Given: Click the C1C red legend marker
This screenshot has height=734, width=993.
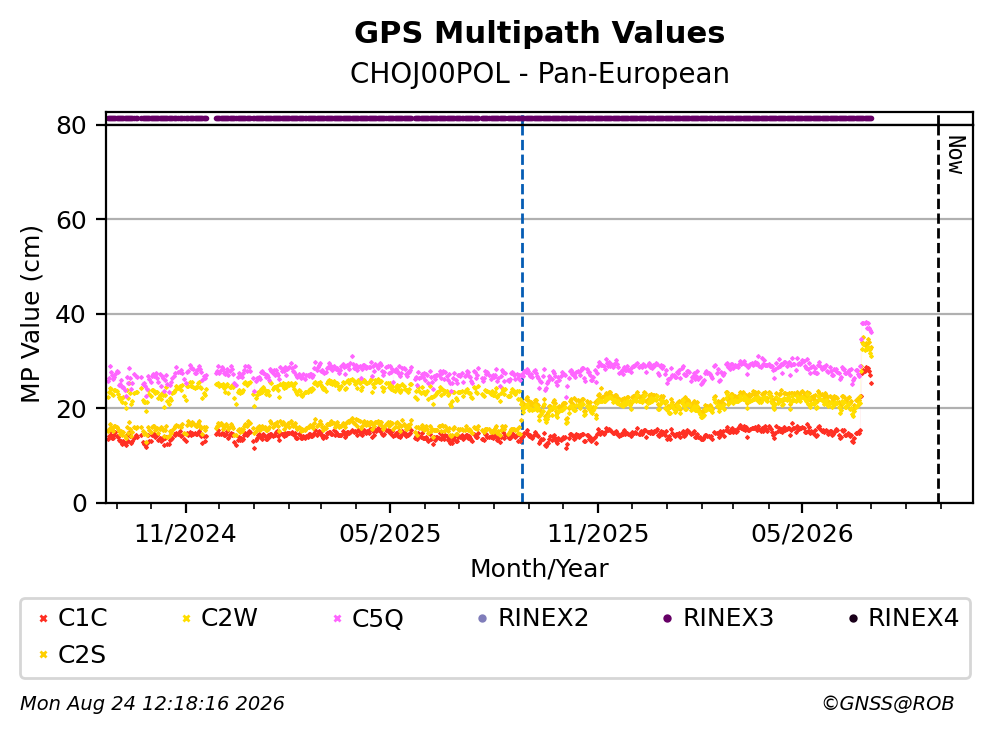Looking at the screenshot, I should click(x=43, y=618).
